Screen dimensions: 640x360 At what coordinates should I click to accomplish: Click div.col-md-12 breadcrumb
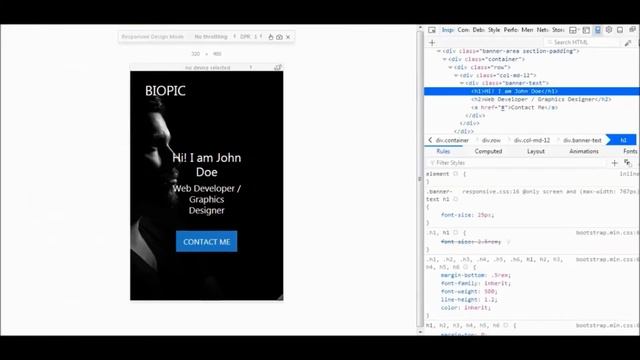click(532, 140)
